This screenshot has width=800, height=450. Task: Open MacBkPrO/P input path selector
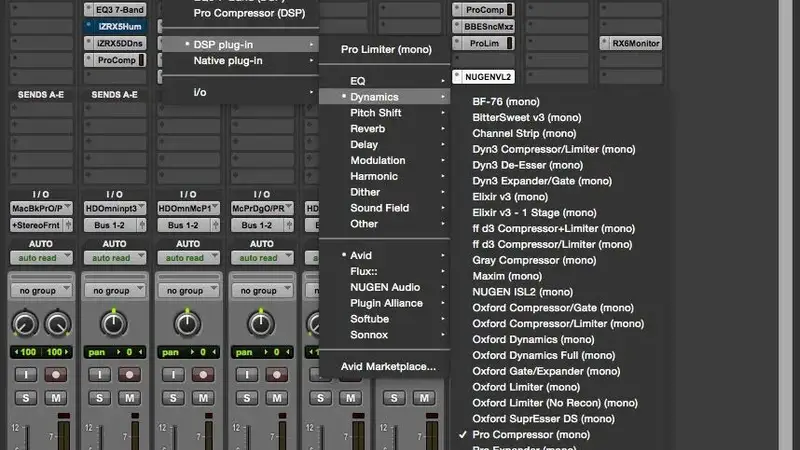click(x=41, y=208)
